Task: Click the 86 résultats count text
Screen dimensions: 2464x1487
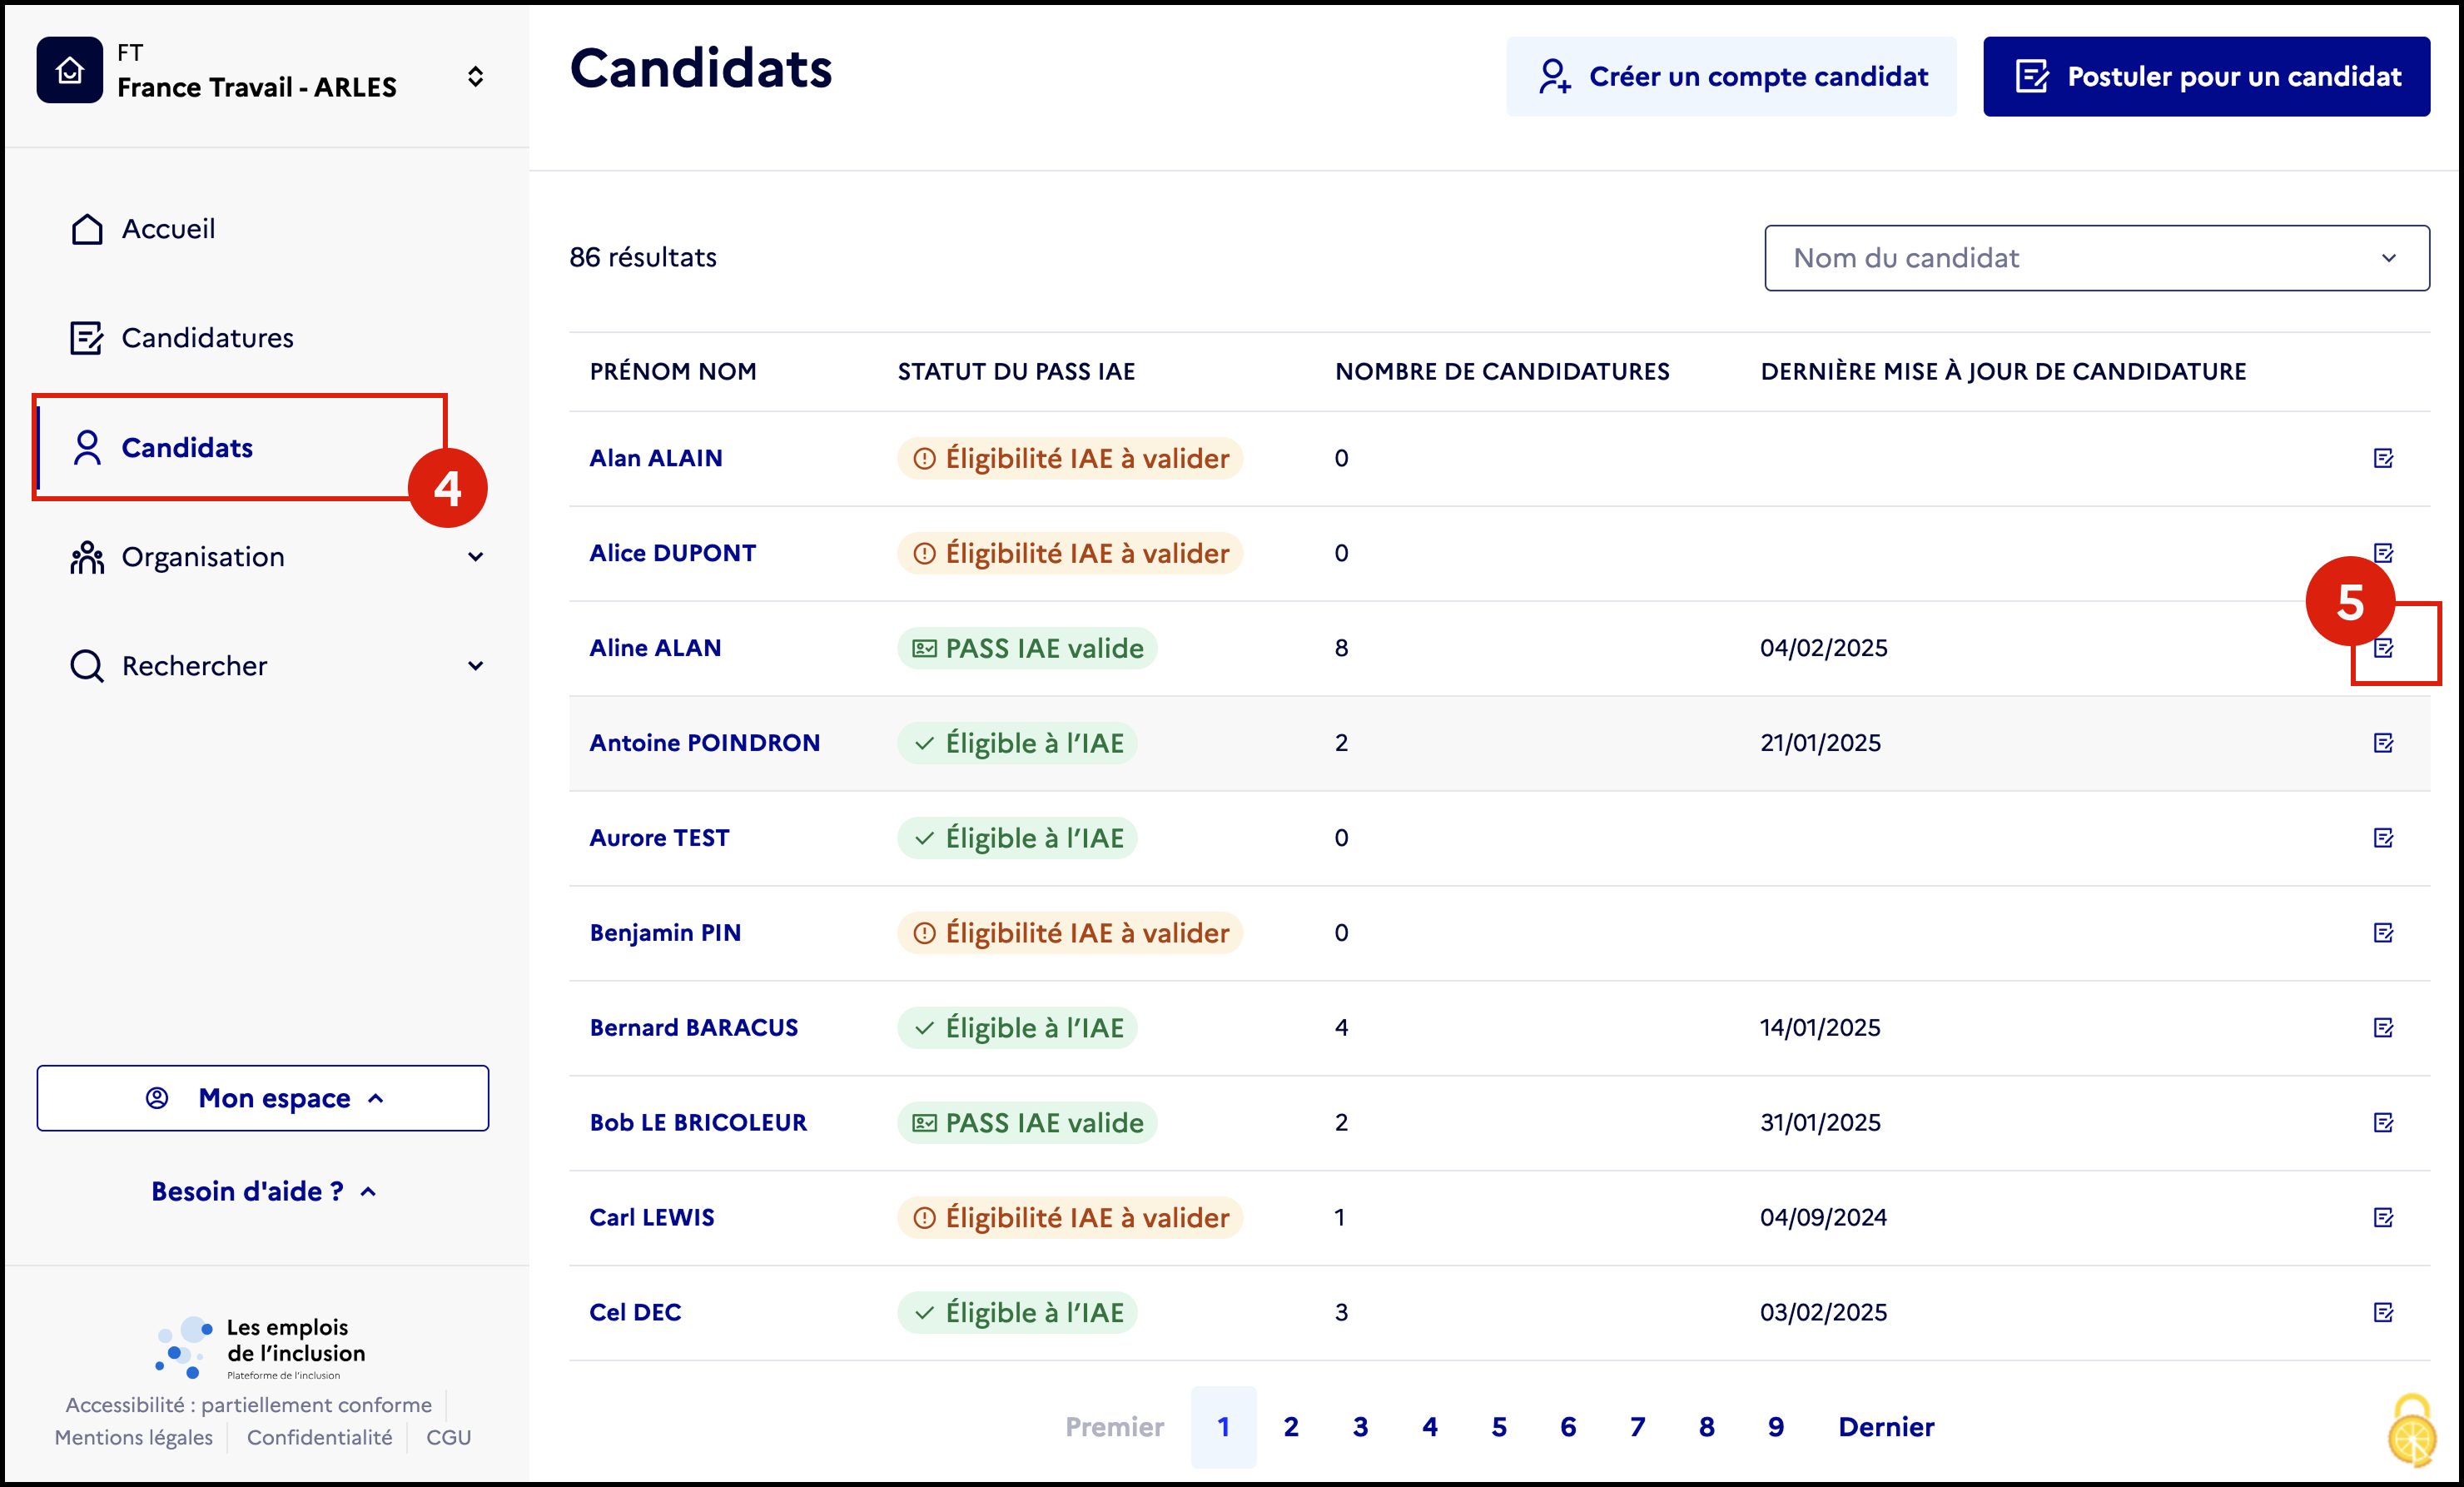Action: [x=643, y=258]
